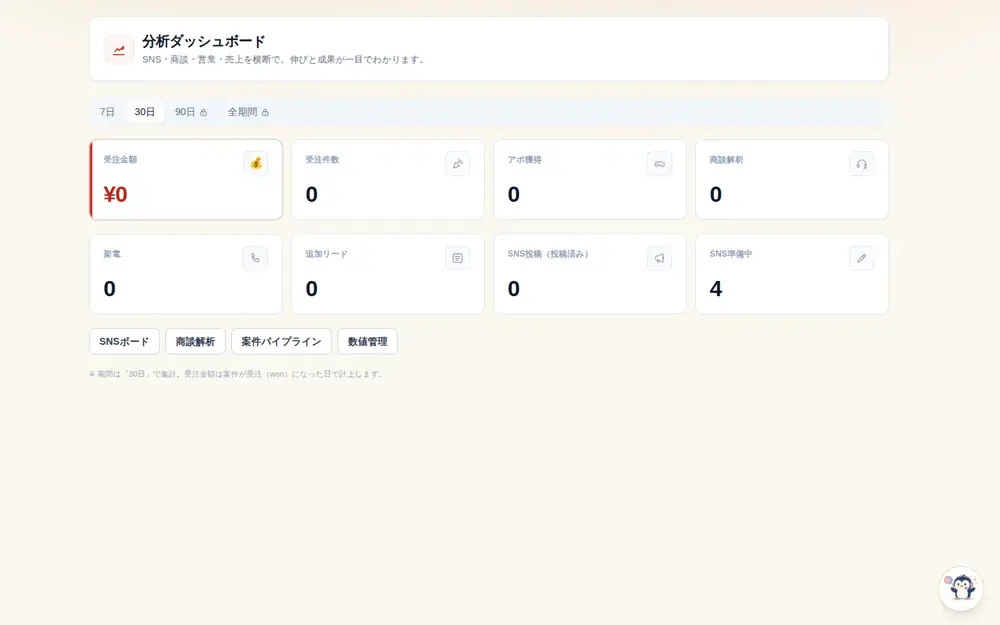
Task: Click the 0 value under 追加リード
Action: [311, 288]
